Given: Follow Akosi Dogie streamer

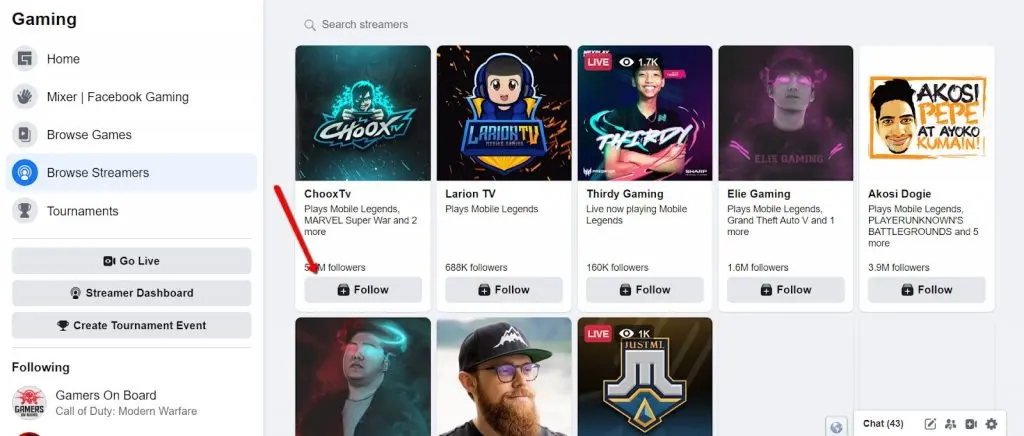Looking at the screenshot, I should coord(926,290).
